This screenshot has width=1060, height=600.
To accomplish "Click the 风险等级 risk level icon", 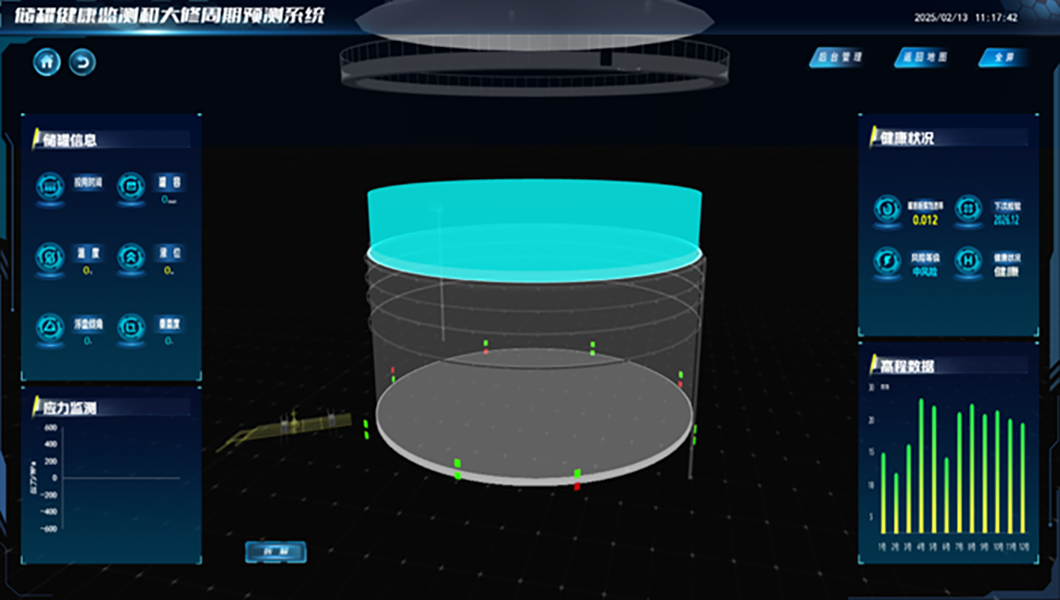I will tap(886, 260).
